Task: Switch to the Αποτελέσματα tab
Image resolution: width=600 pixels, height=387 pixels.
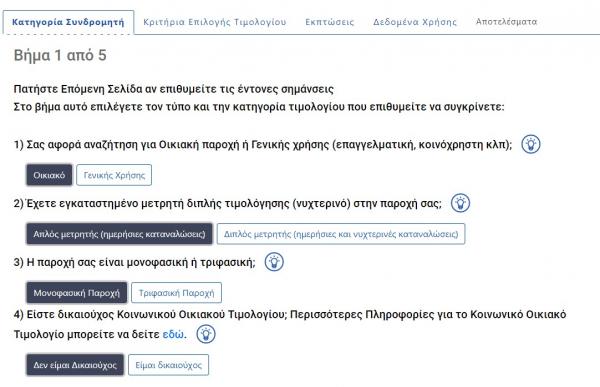Action: coord(506,21)
